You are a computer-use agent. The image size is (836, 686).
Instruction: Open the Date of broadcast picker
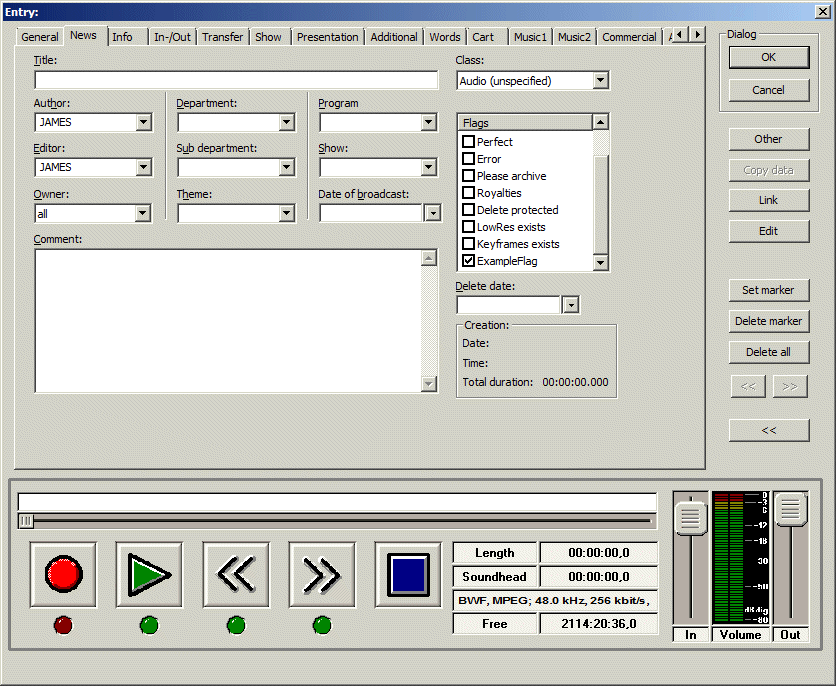pos(431,213)
